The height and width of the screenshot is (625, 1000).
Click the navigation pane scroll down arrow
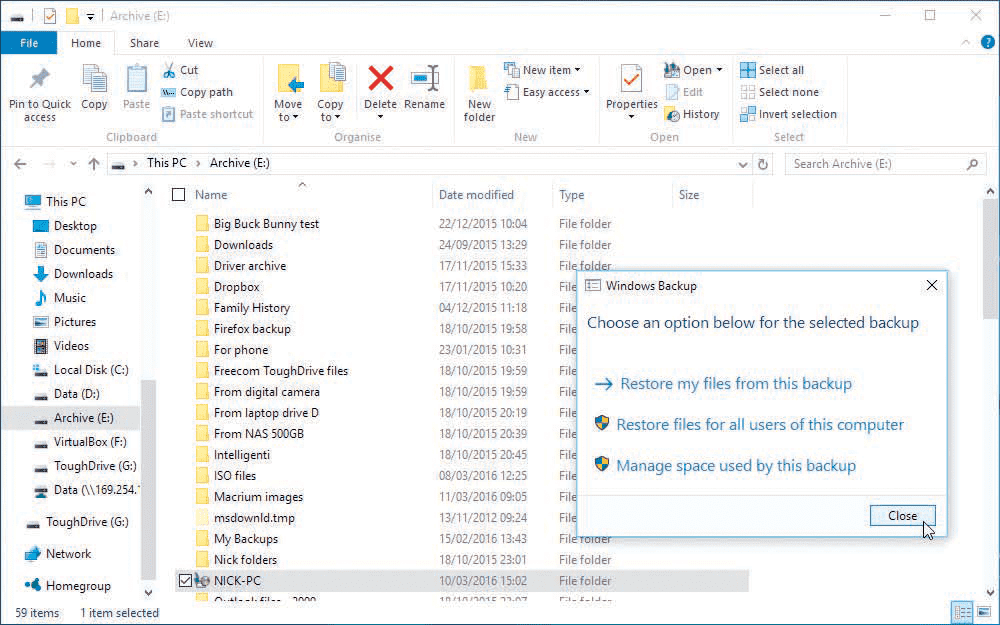[148, 592]
